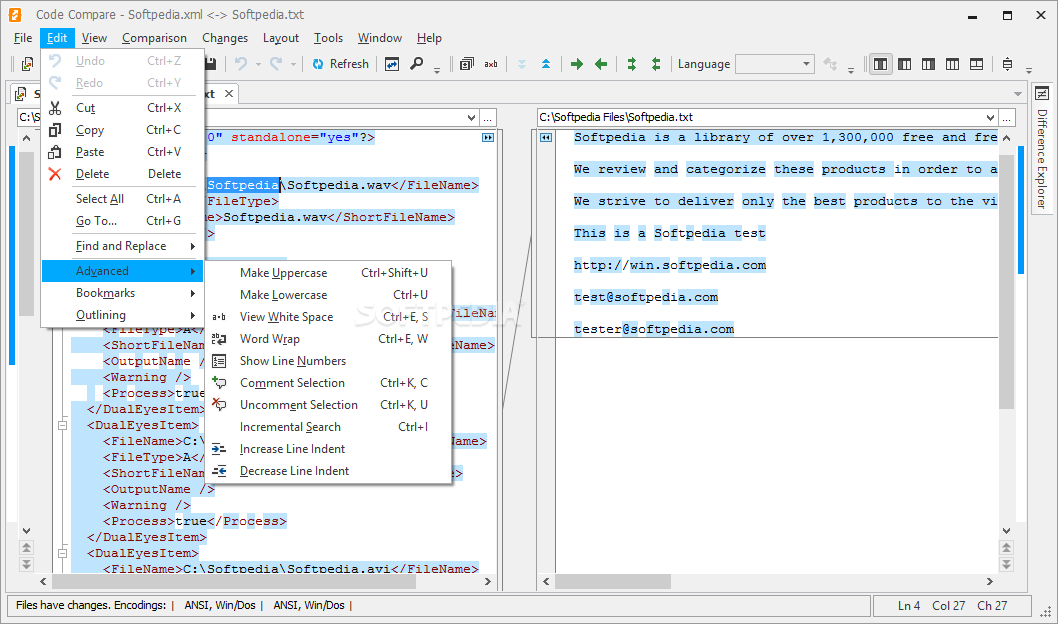The image size is (1058, 624).
Task: Open the magnifier find tool
Action: [417, 64]
